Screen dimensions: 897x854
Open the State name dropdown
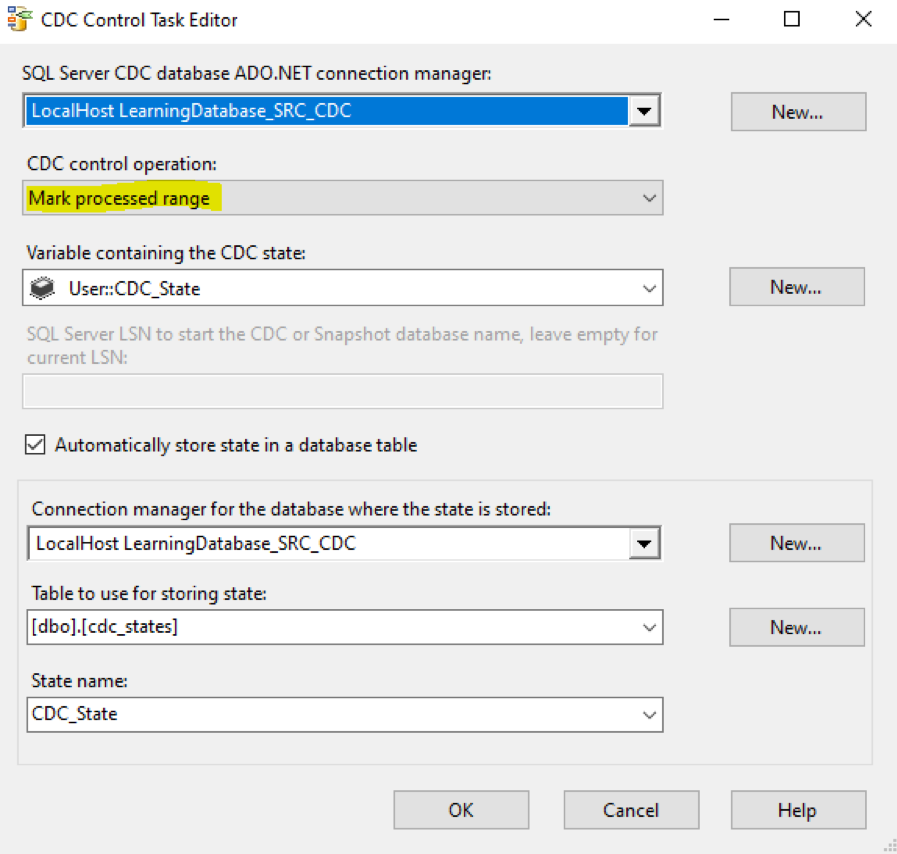click(647, 715)
